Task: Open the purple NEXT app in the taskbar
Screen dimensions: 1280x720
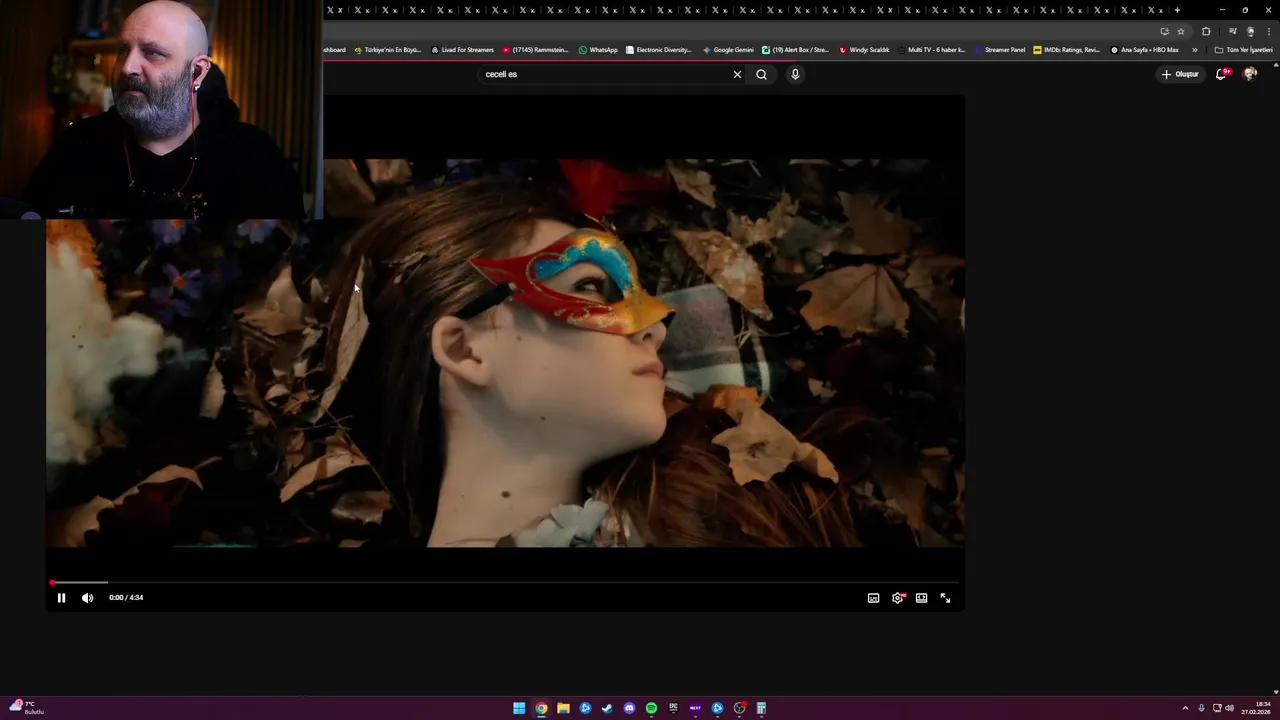Action: click(695, 708)
